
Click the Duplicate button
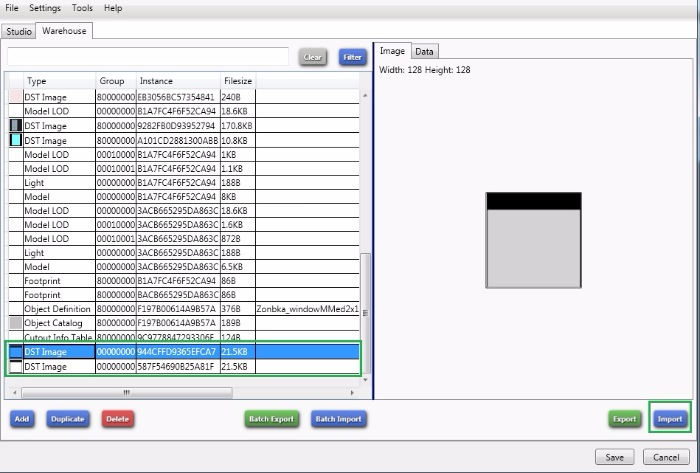coord(66,419)
